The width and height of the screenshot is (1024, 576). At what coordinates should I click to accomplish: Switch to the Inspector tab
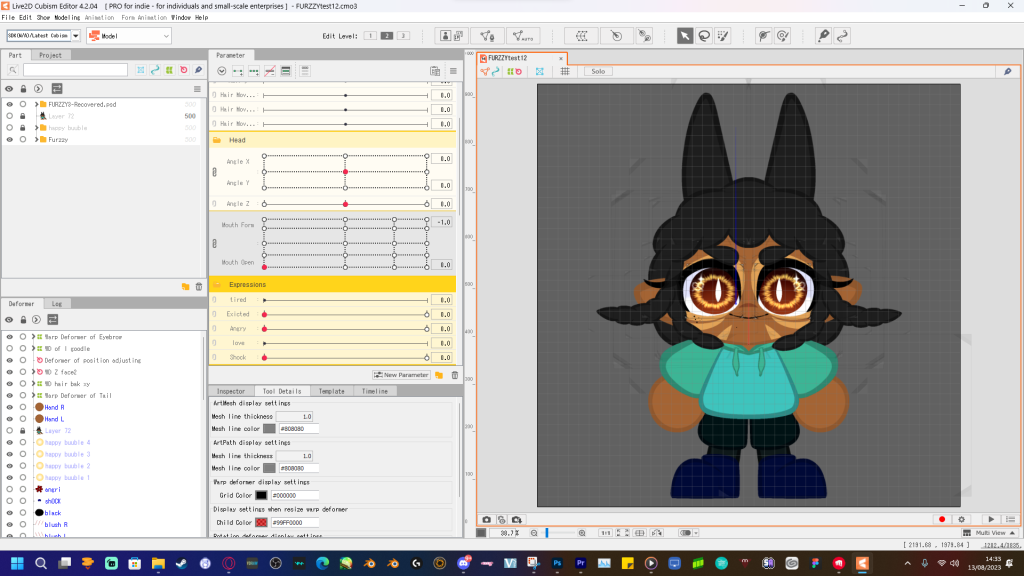click(x=231, y=391)
